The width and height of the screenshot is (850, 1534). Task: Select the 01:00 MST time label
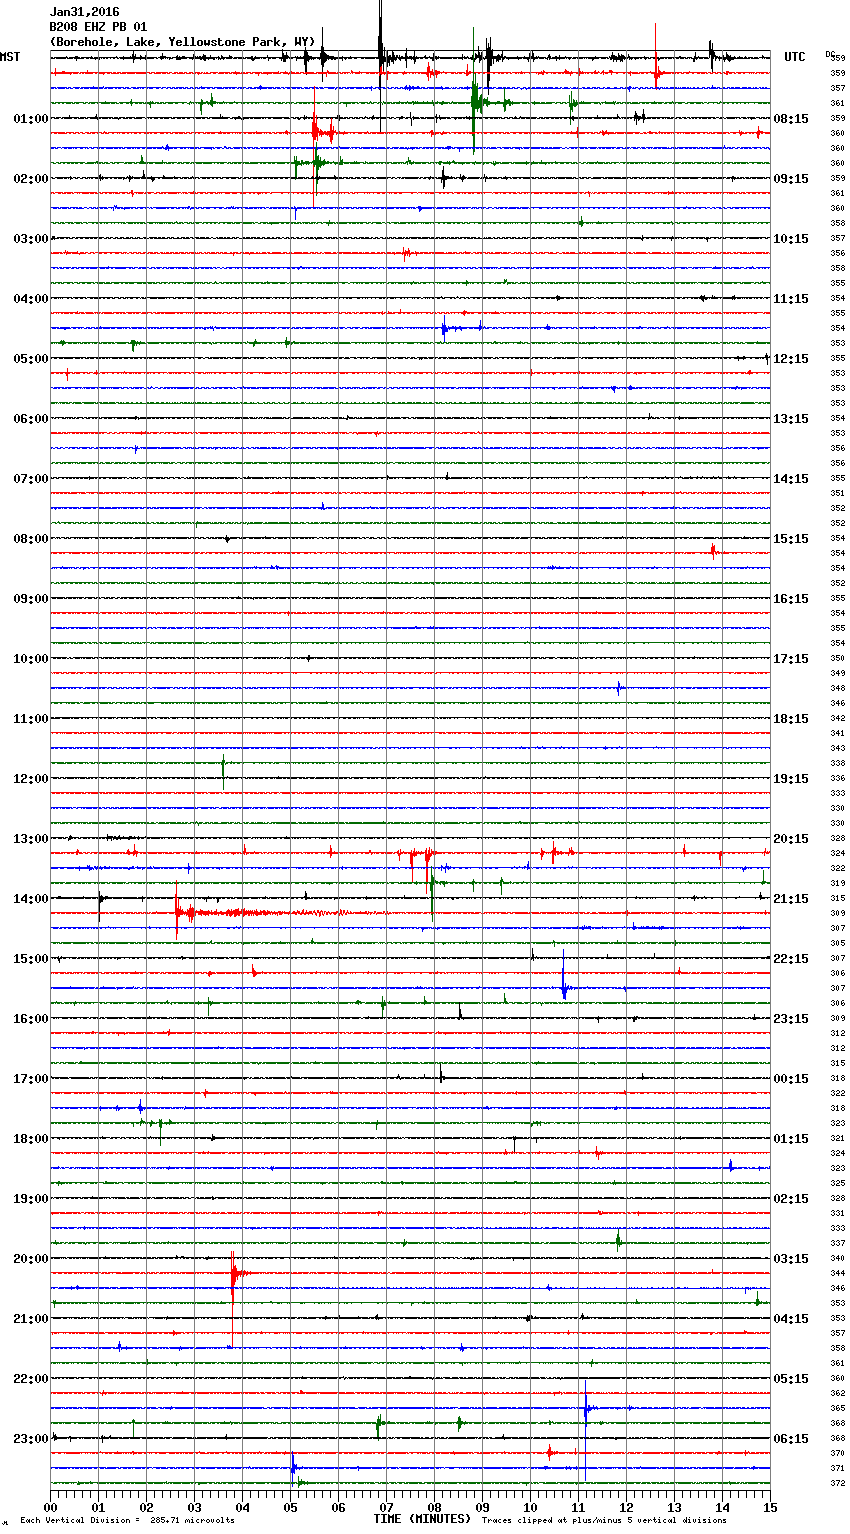pos(31,119)
